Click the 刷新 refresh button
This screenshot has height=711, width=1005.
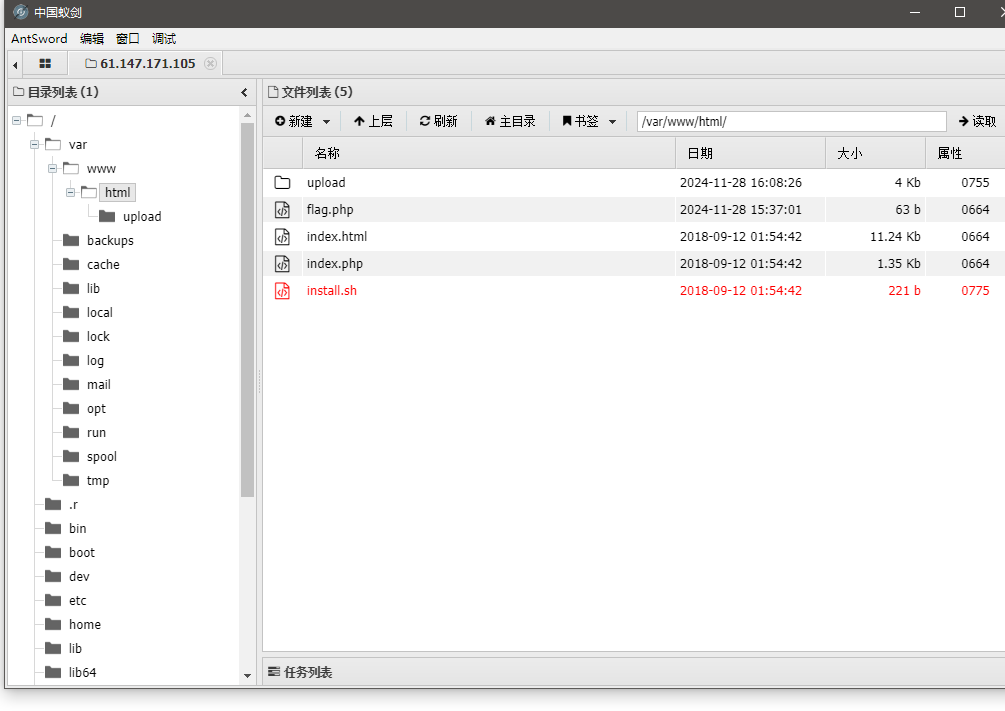438,121
